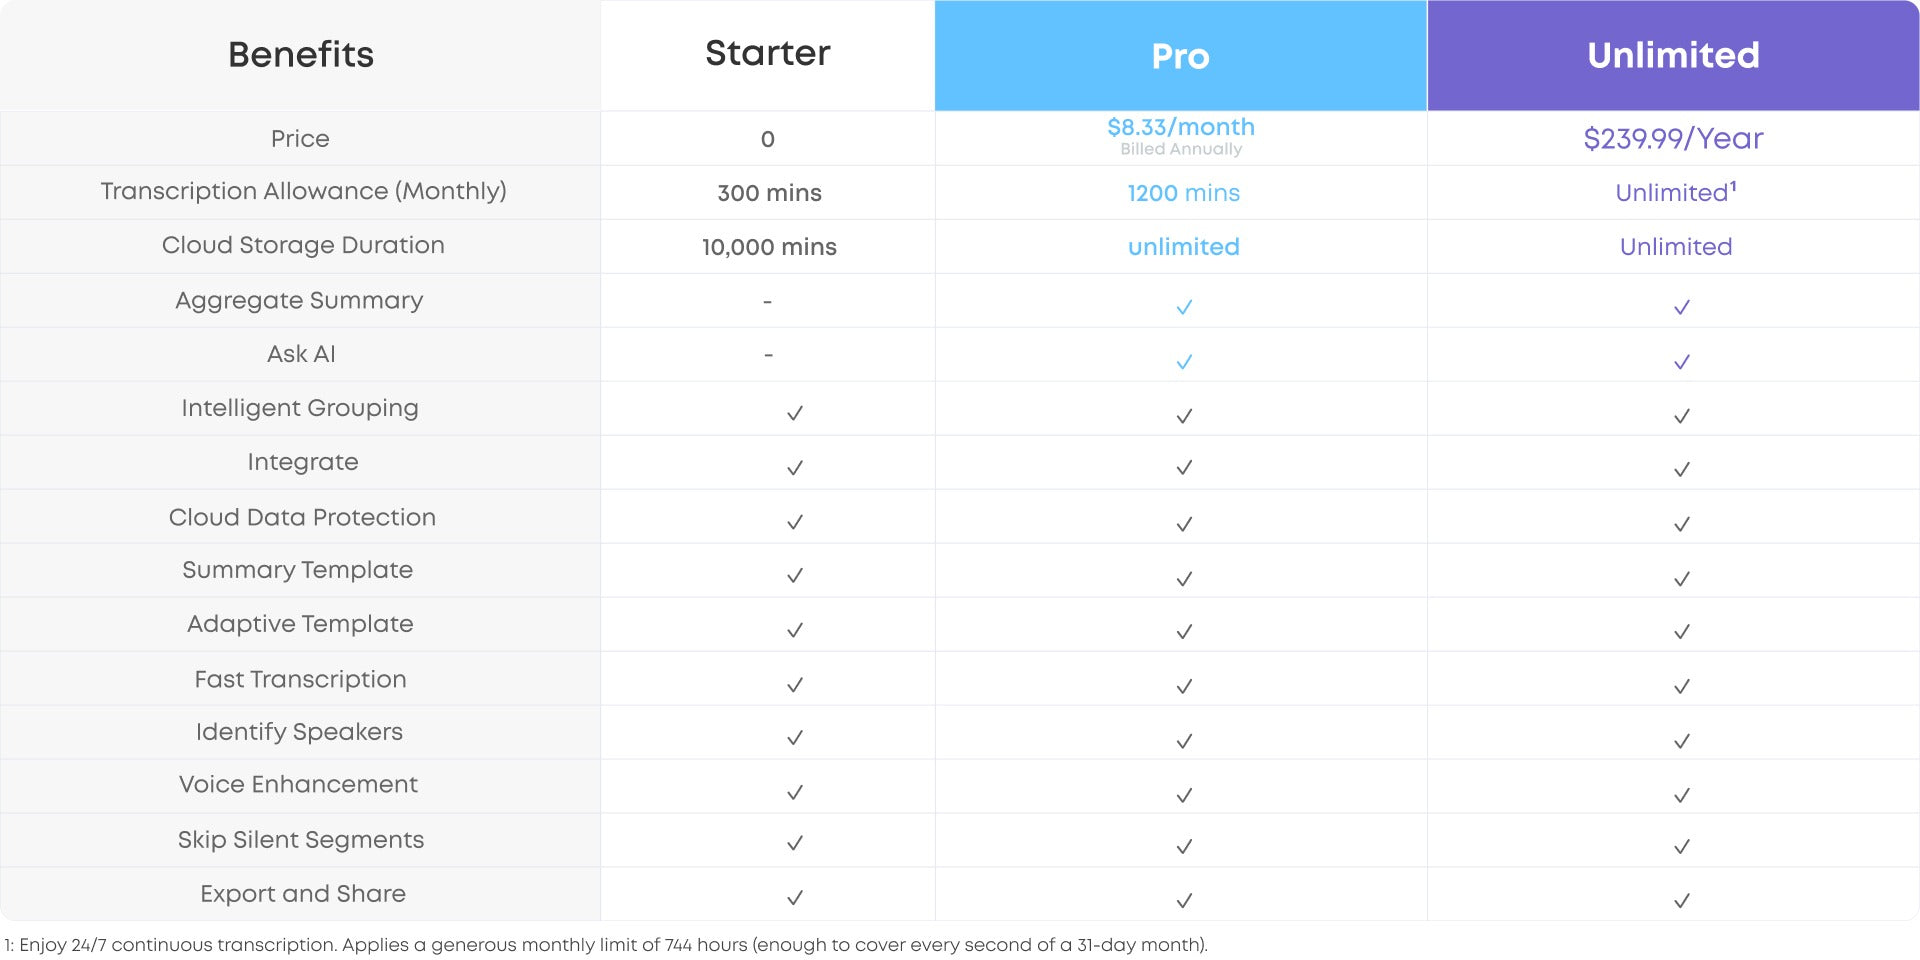Click the blue Pro checkmark for Aggregate Summary
Screen dimensions: 1920x960
(x=1184, y=307)
